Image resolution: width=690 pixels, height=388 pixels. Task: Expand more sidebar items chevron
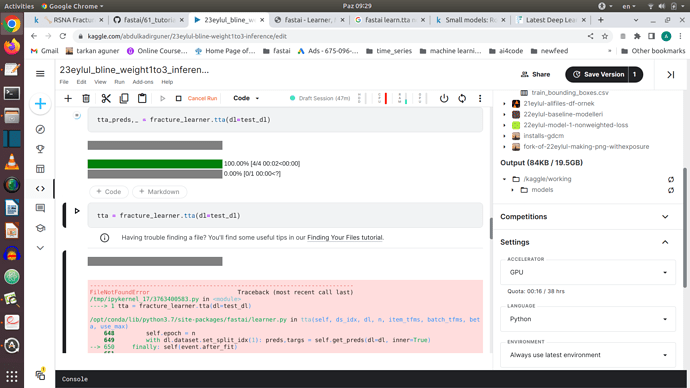point(40,248)
